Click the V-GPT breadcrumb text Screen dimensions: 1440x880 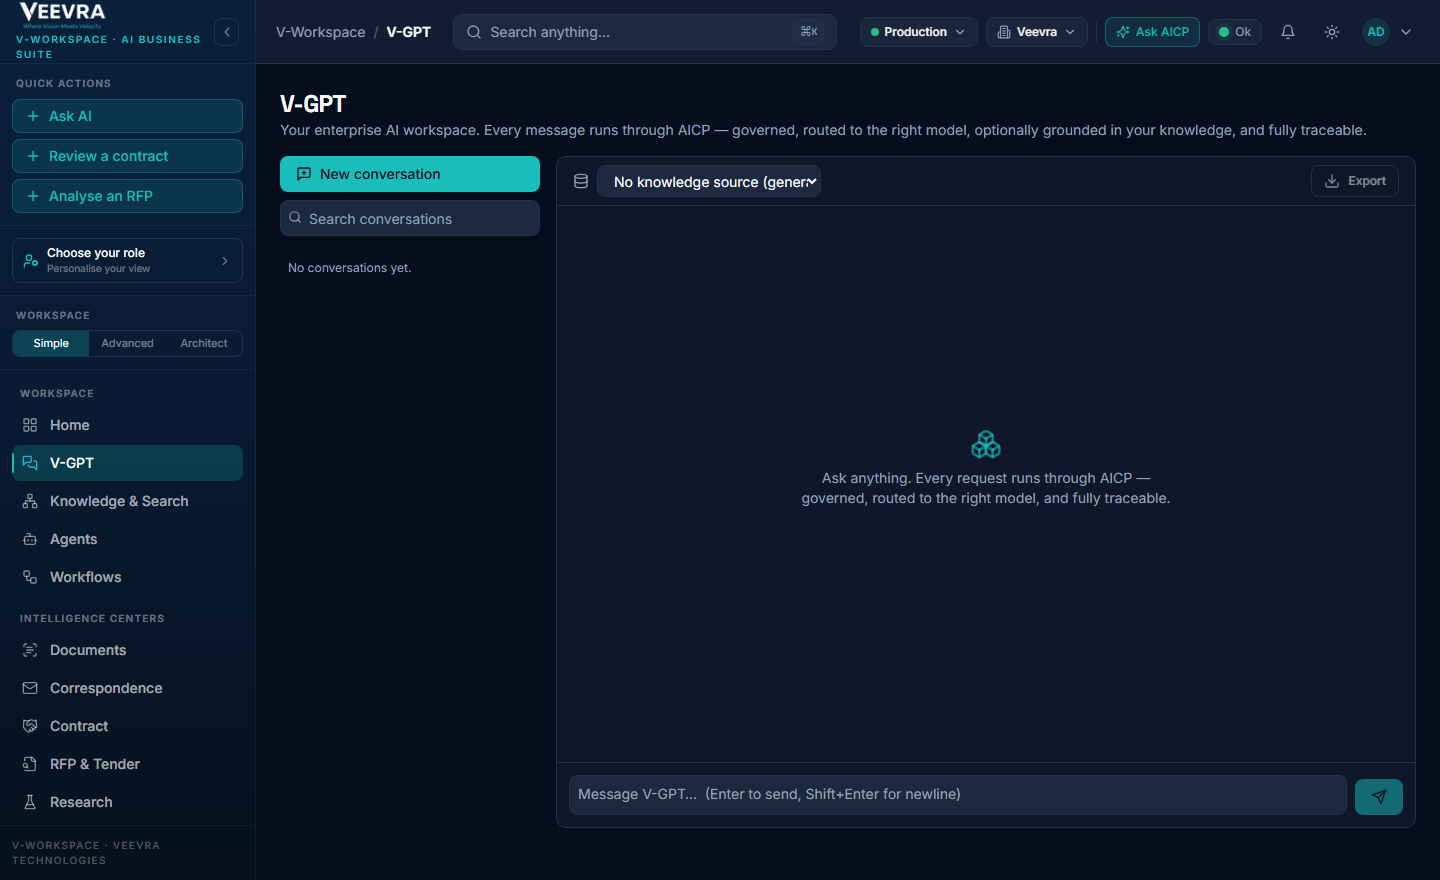[x=409, y=32]
